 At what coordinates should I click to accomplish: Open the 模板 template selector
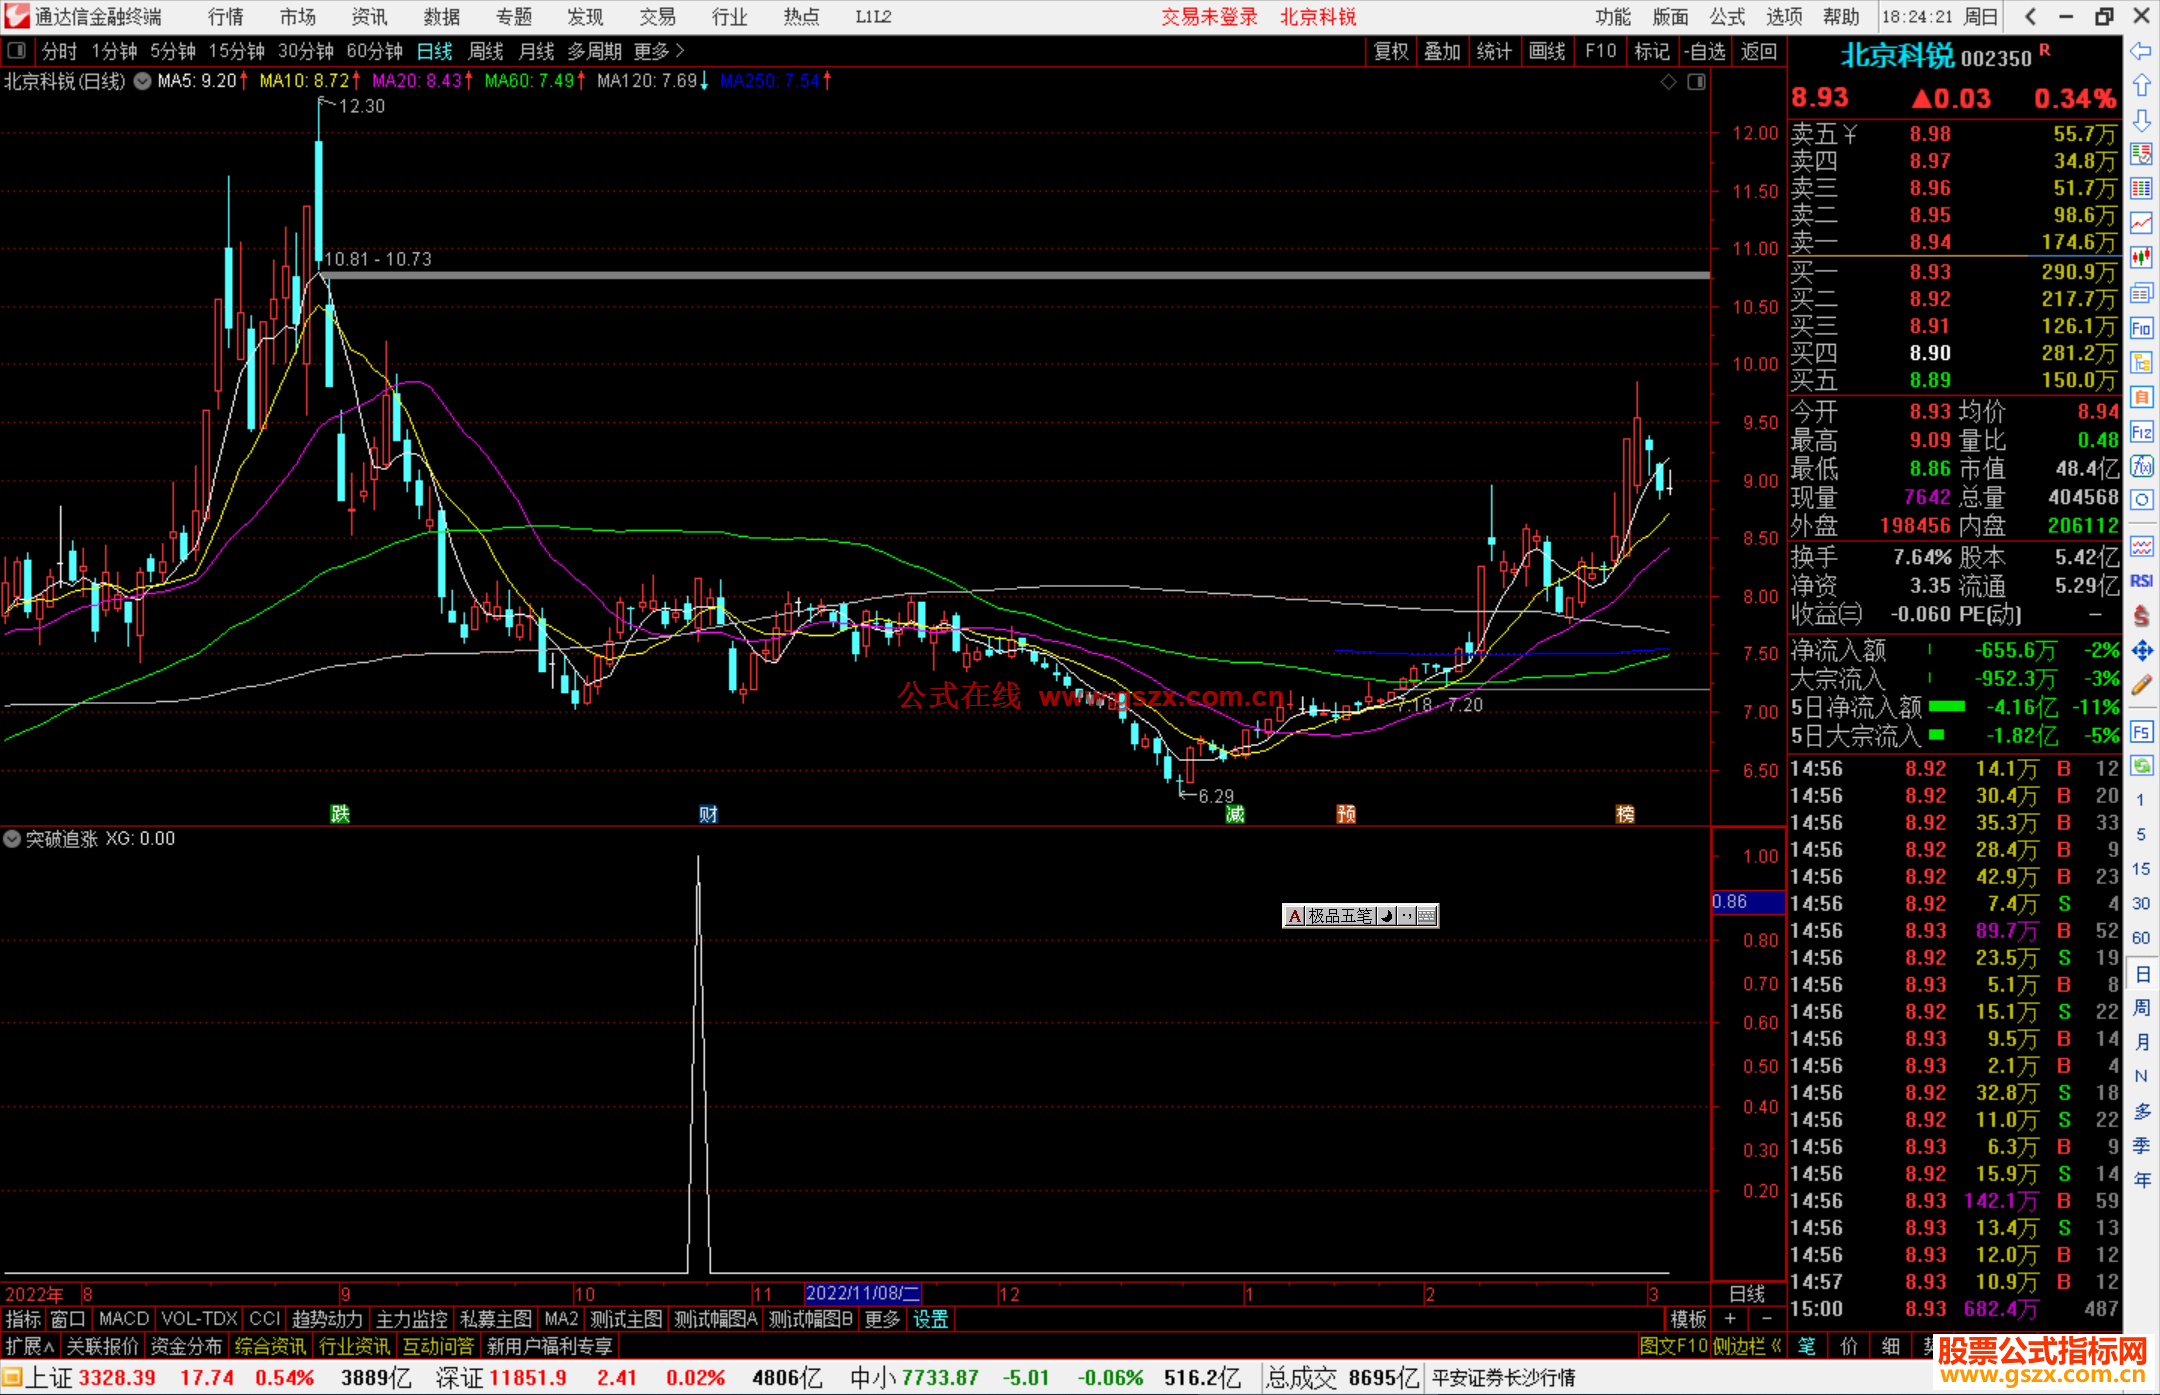1688,1319
